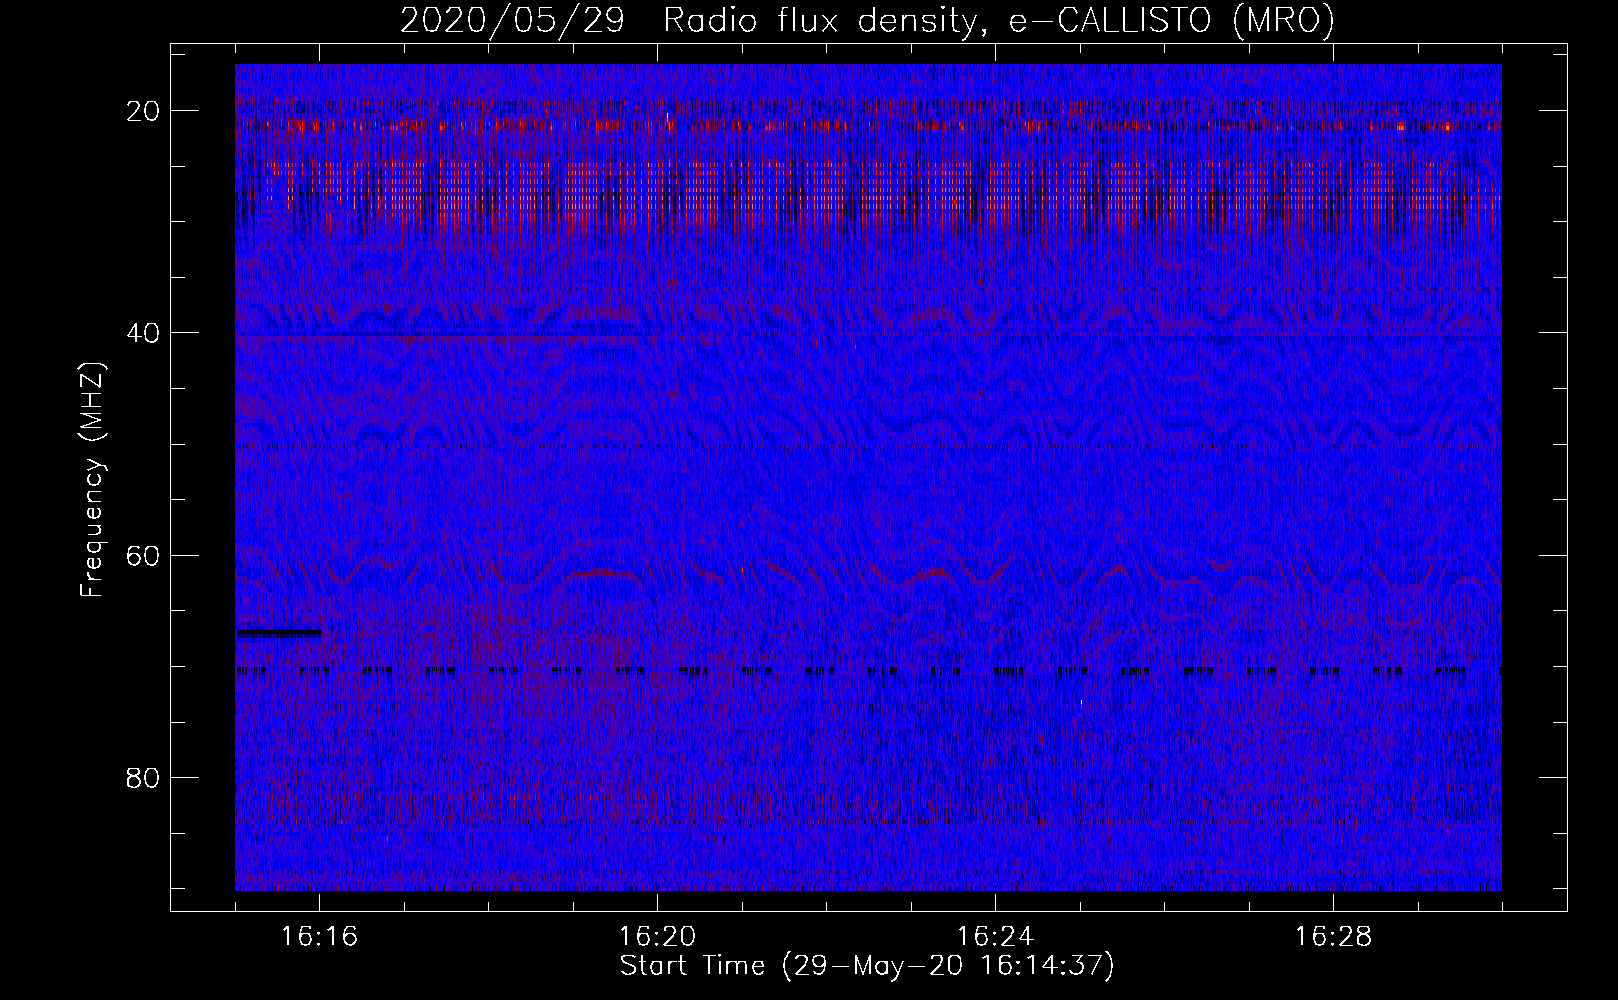1618x1000 pixels.
Task: Click the 16:20 time tick label
Action: pos(658,937)
